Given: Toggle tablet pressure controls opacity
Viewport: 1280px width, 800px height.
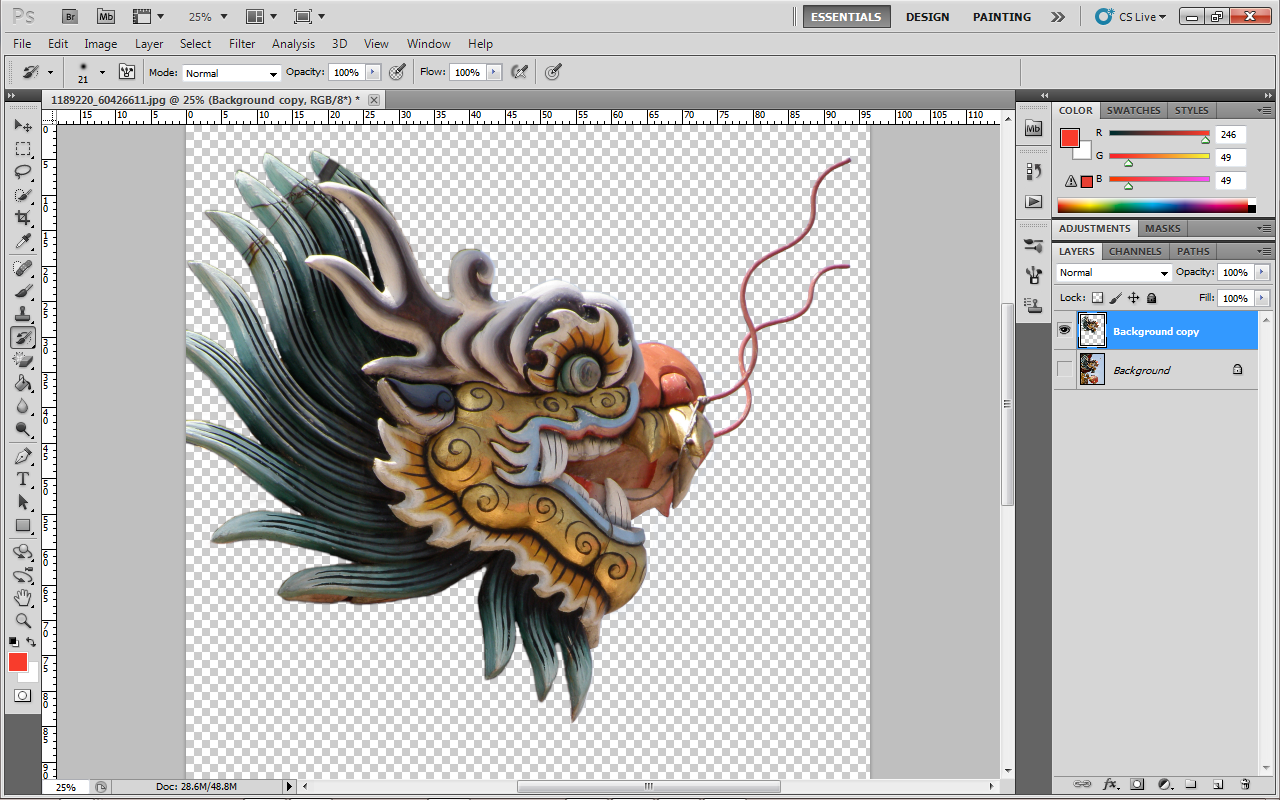Looking at the screenshot, I should (397, 72).
